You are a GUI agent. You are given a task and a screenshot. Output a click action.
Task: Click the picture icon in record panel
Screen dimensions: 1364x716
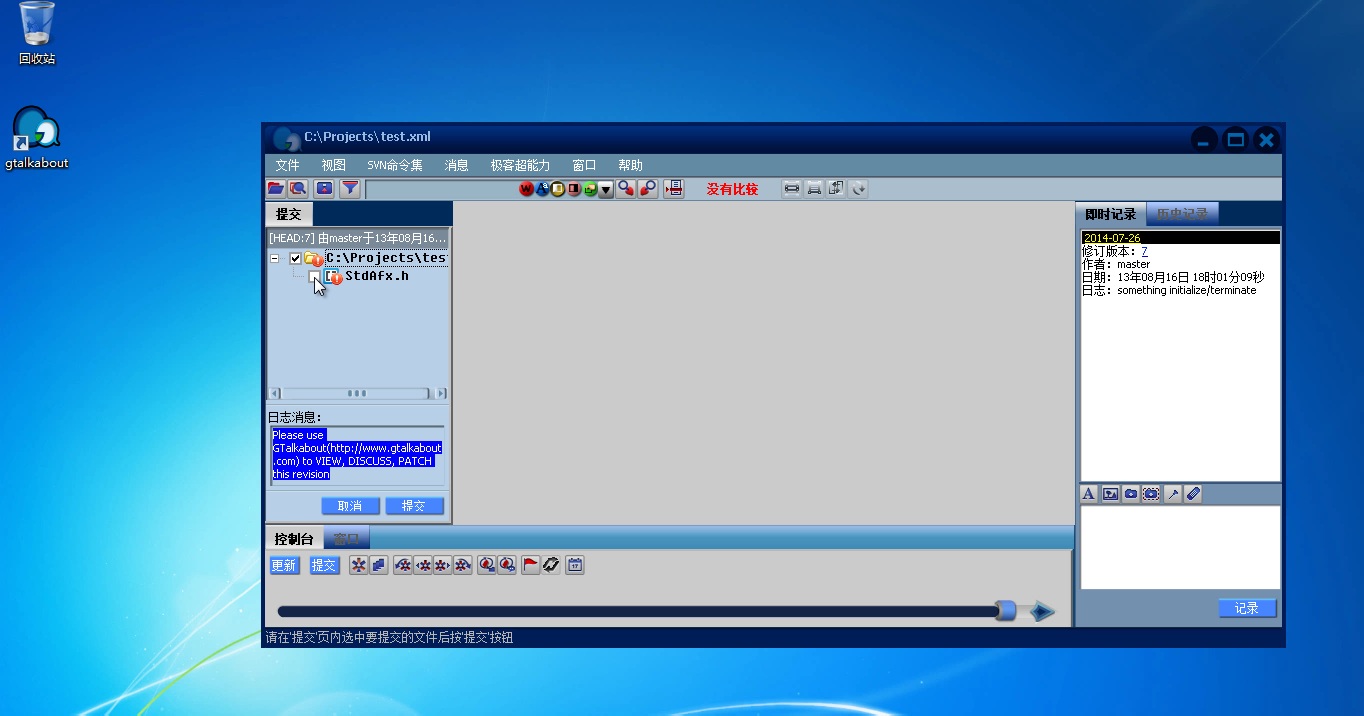click(x=1110, y=494)
